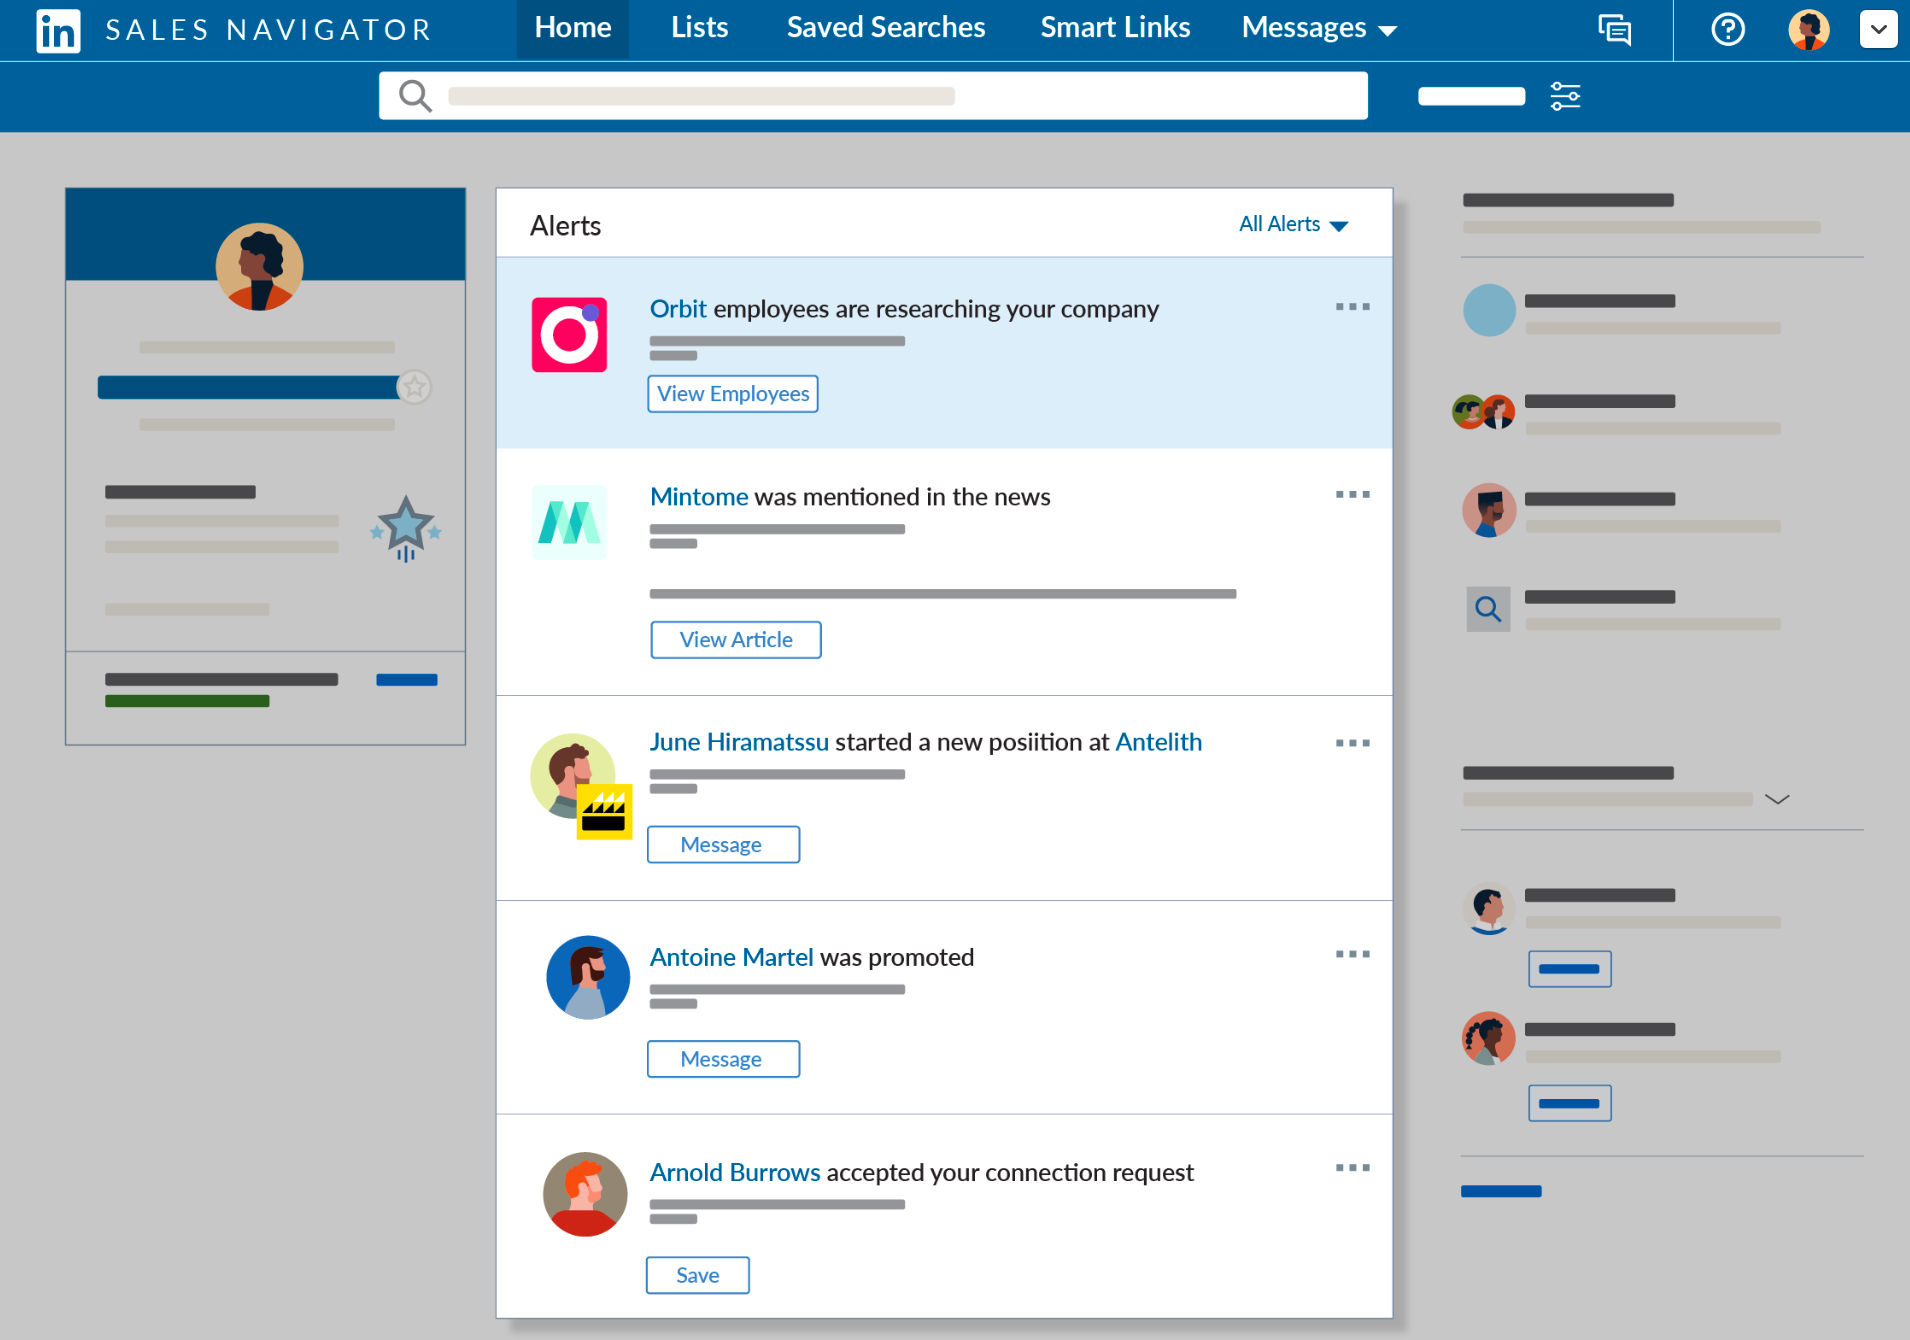Open the All Alerts filter dropdown
Viewport: 1910px width, 1340px height.
pyautogui.click(x=1293, y=224)
